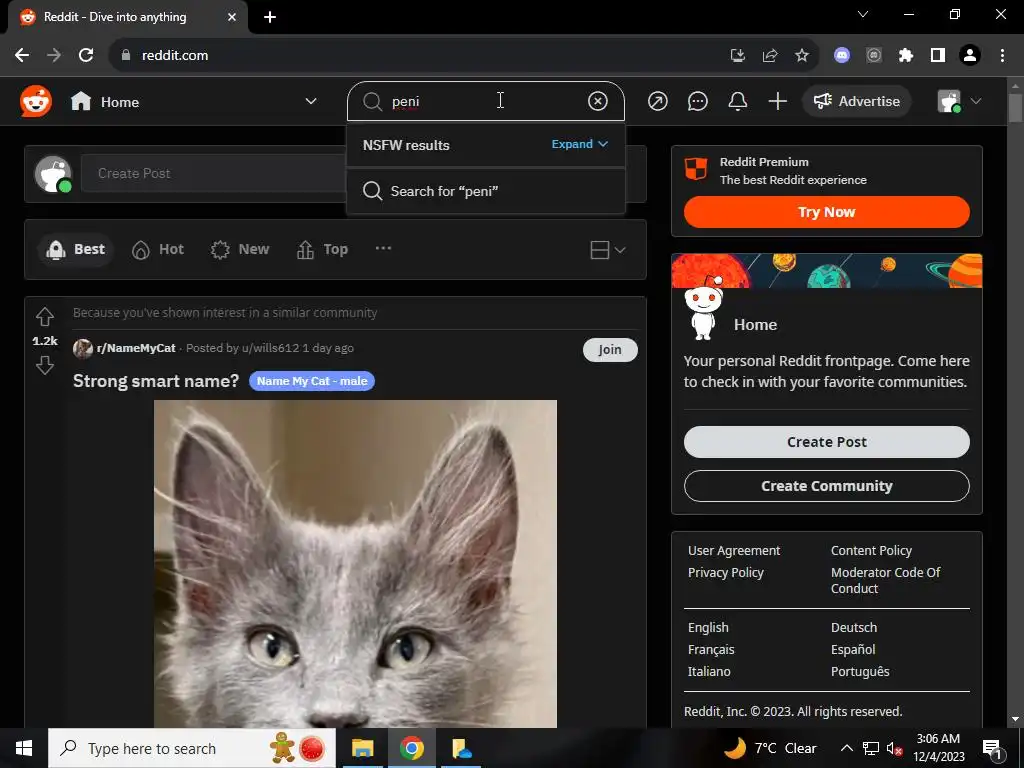The width and height of the screenshot is (1024, 768).
Task: Switch language to Deutsch
Action: [854, 628]
